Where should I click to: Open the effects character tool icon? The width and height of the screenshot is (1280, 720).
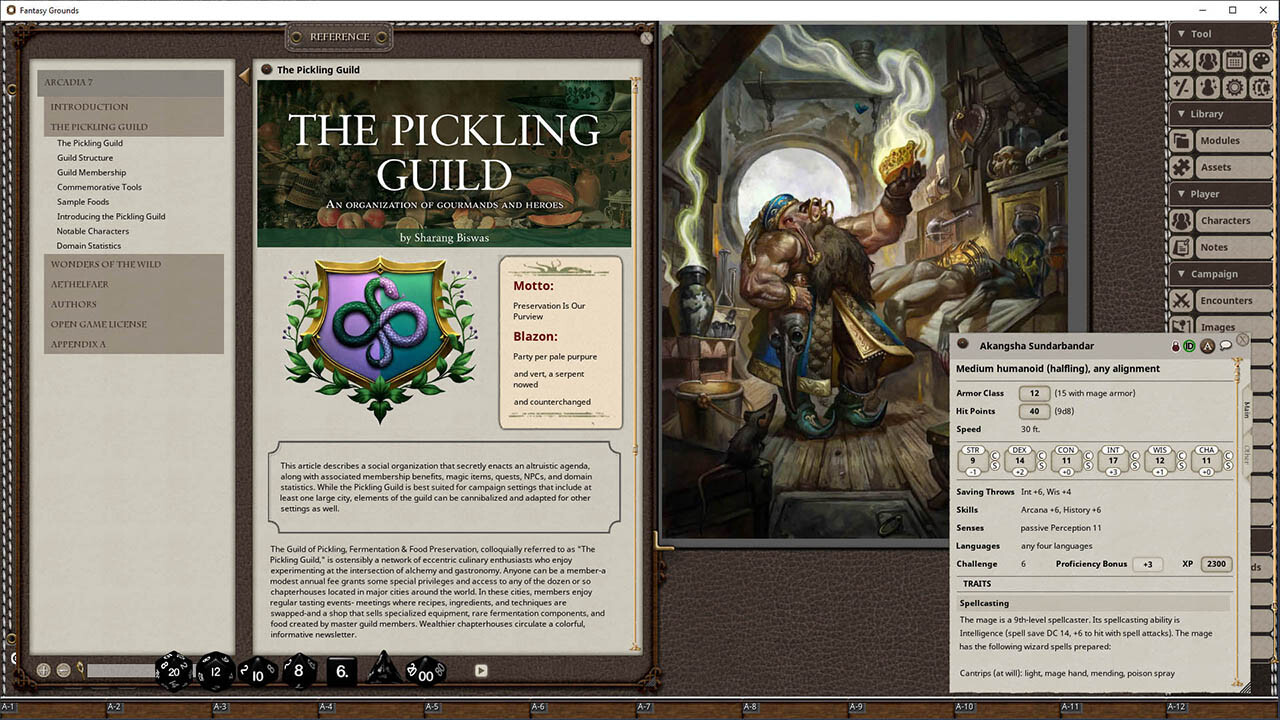[x=1207, y=88]
